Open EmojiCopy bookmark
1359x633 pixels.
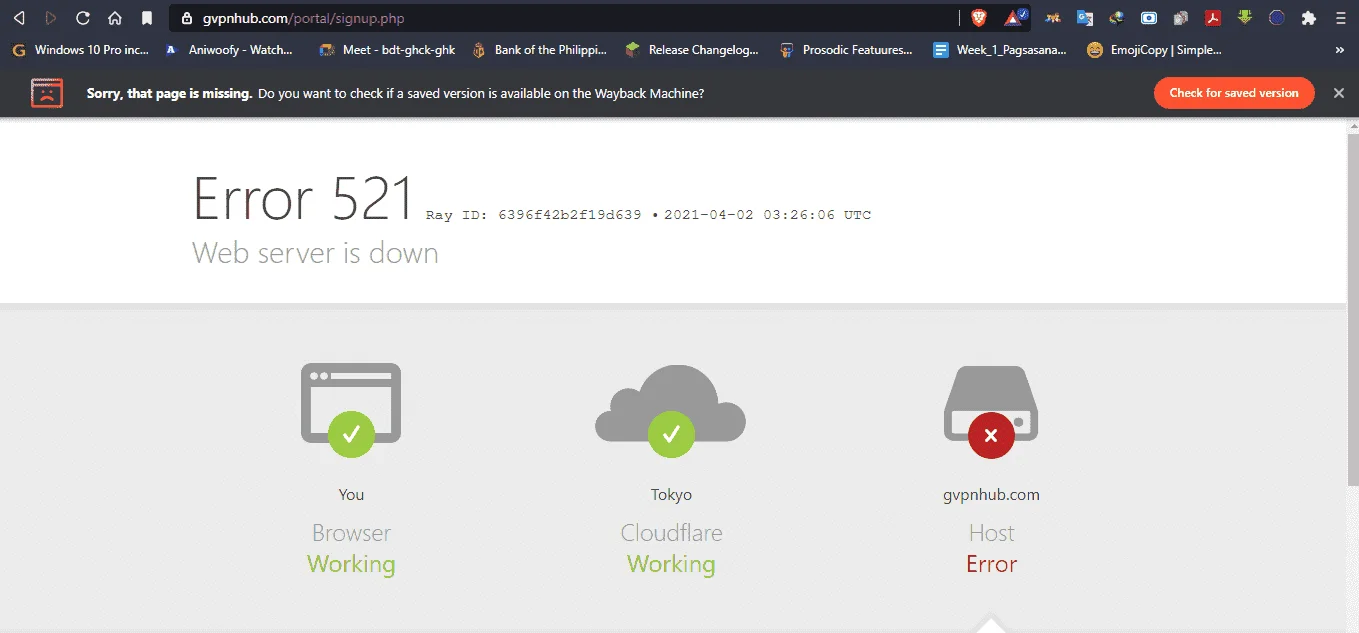(1154, 49)
